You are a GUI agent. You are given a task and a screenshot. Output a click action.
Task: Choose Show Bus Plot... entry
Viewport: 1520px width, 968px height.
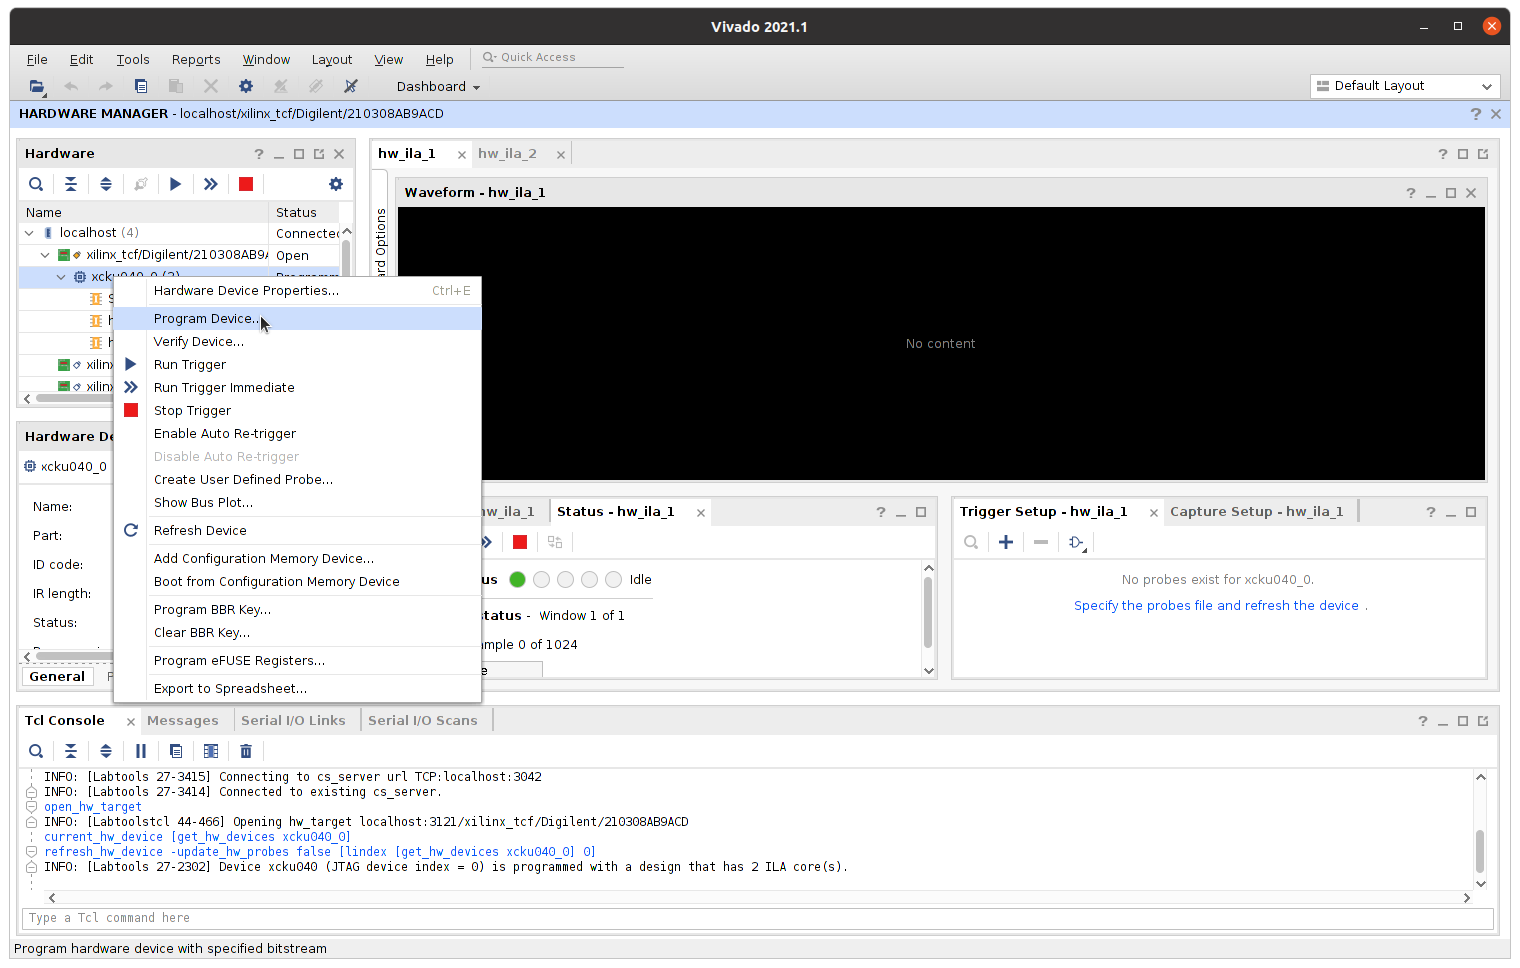(x=298, y=503)
